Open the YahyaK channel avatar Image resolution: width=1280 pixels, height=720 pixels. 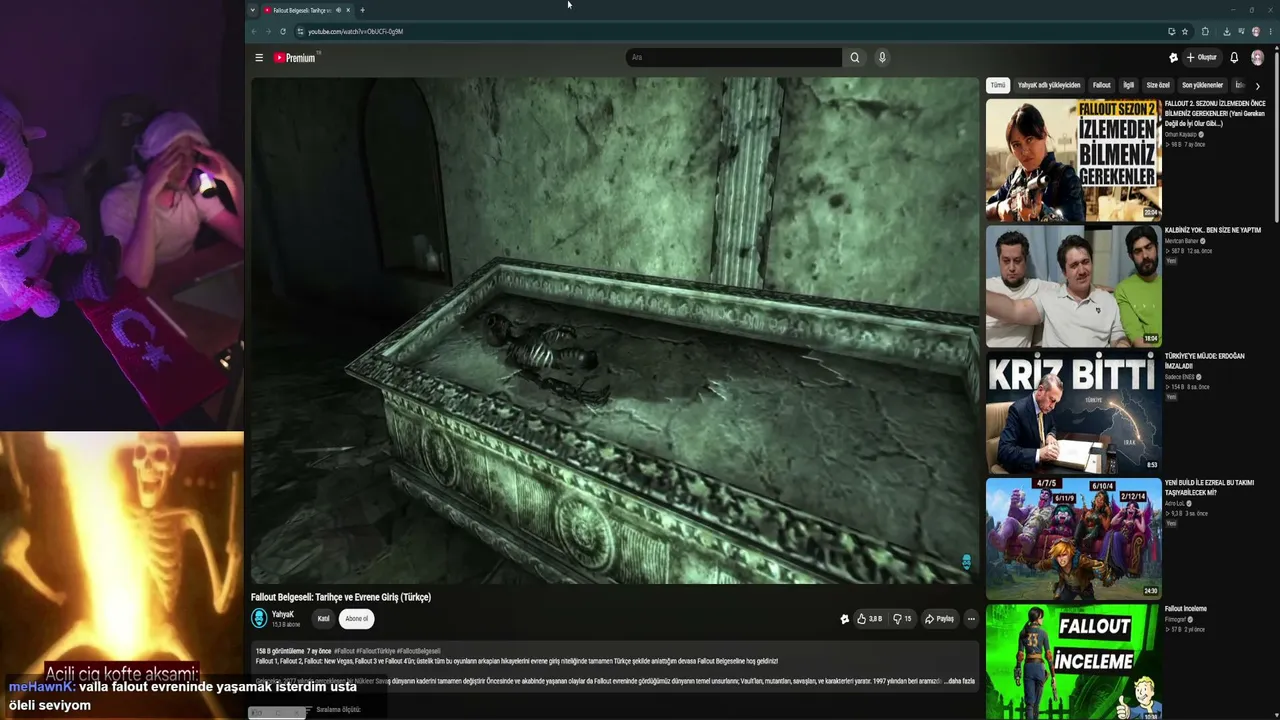[259, 619]
